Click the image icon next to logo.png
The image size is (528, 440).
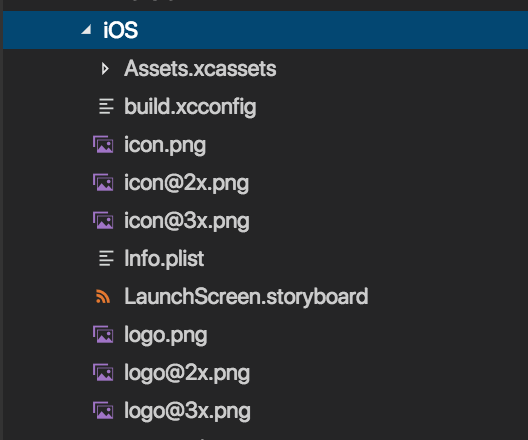103,335
